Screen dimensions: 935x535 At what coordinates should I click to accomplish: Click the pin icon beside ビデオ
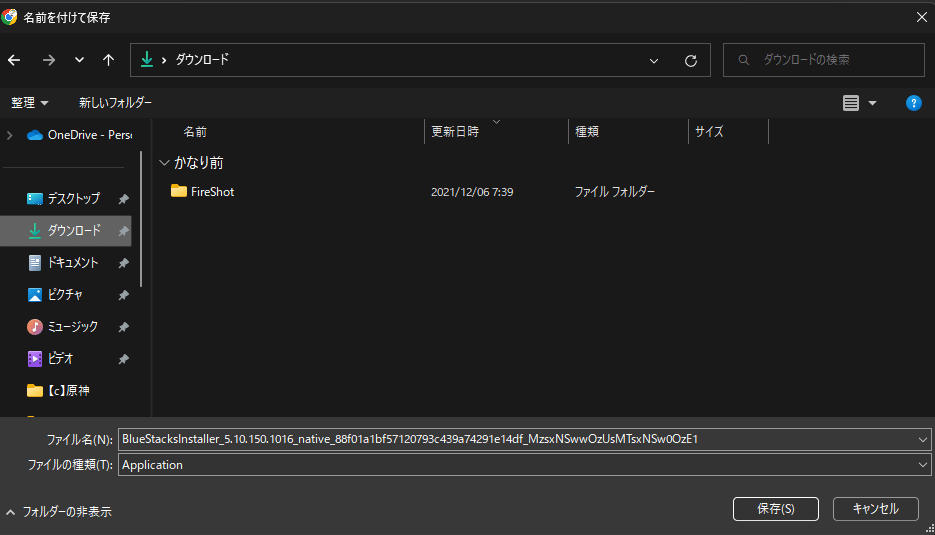click(x=123, y=359)
